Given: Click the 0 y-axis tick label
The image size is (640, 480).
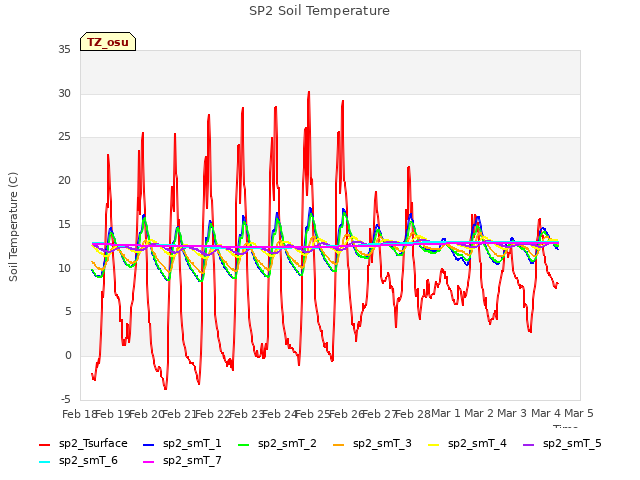Looking at the screenshot, I should click(68, 356).
